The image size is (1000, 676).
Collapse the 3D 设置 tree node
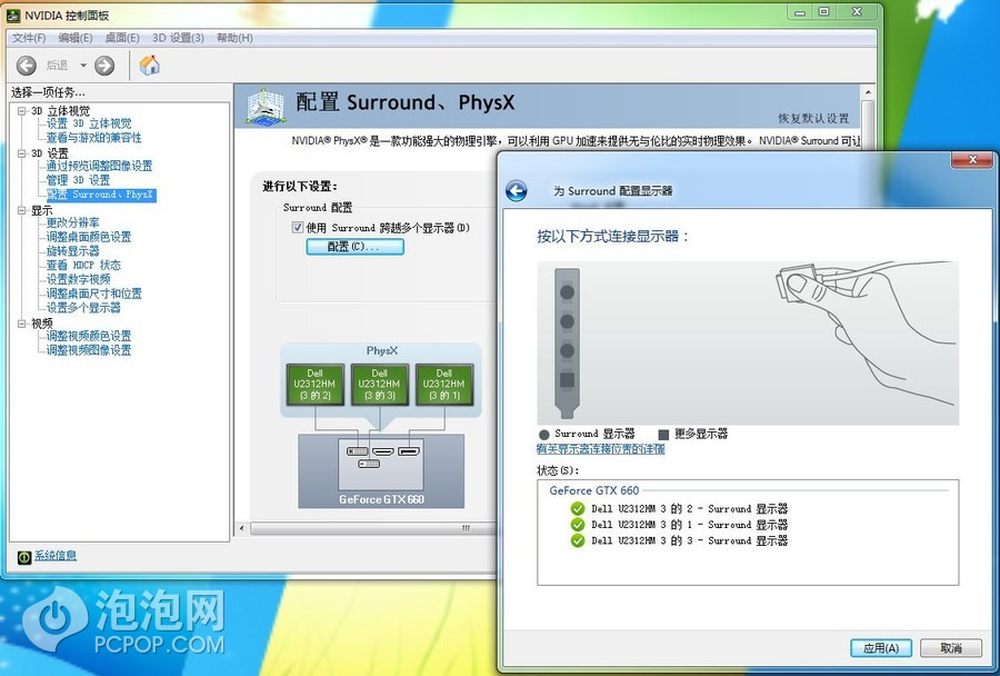[x=22, y=154]
